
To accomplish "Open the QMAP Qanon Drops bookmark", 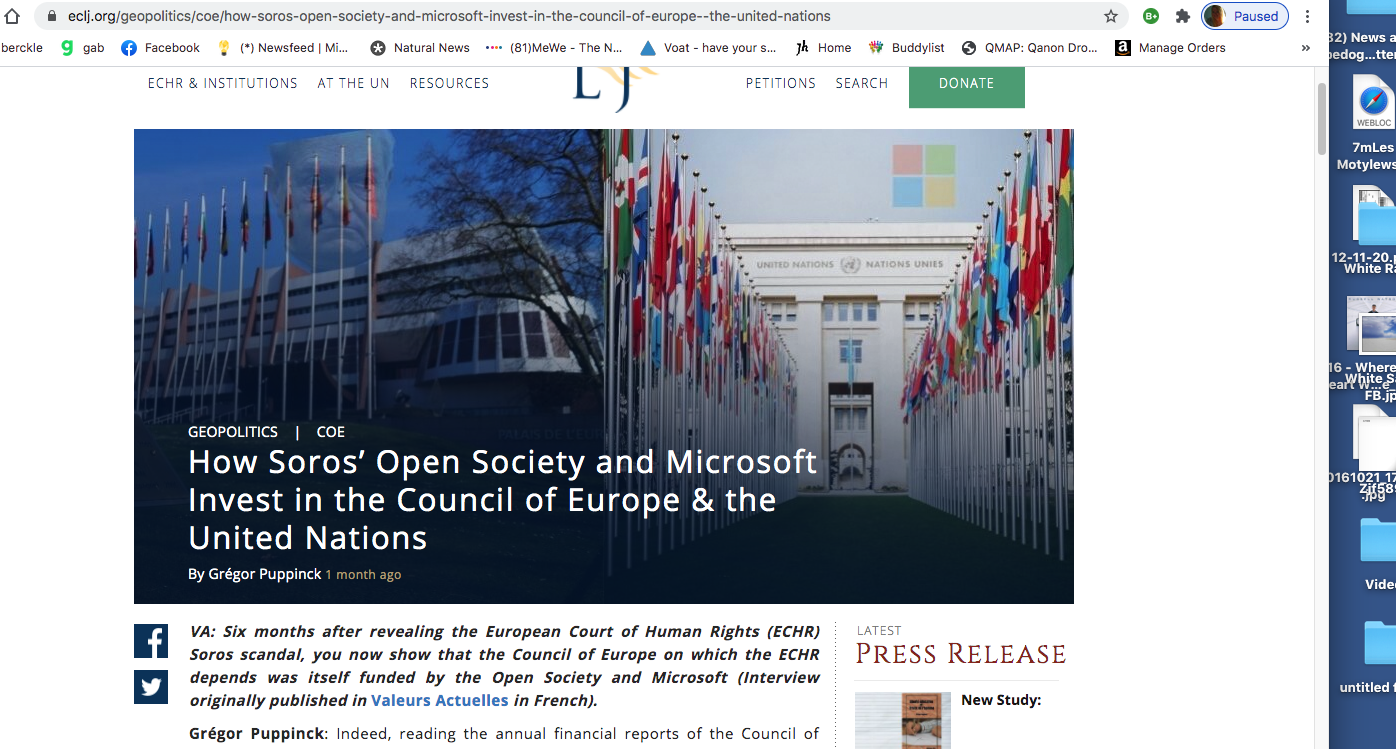I will pyautogui.click(x=1030, y=47).
